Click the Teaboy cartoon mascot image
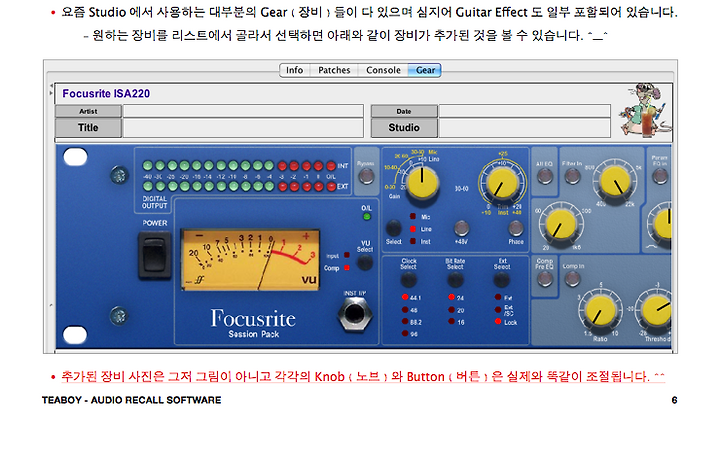Viewport: 720px width, 455px height. click(x=645, y=110)
